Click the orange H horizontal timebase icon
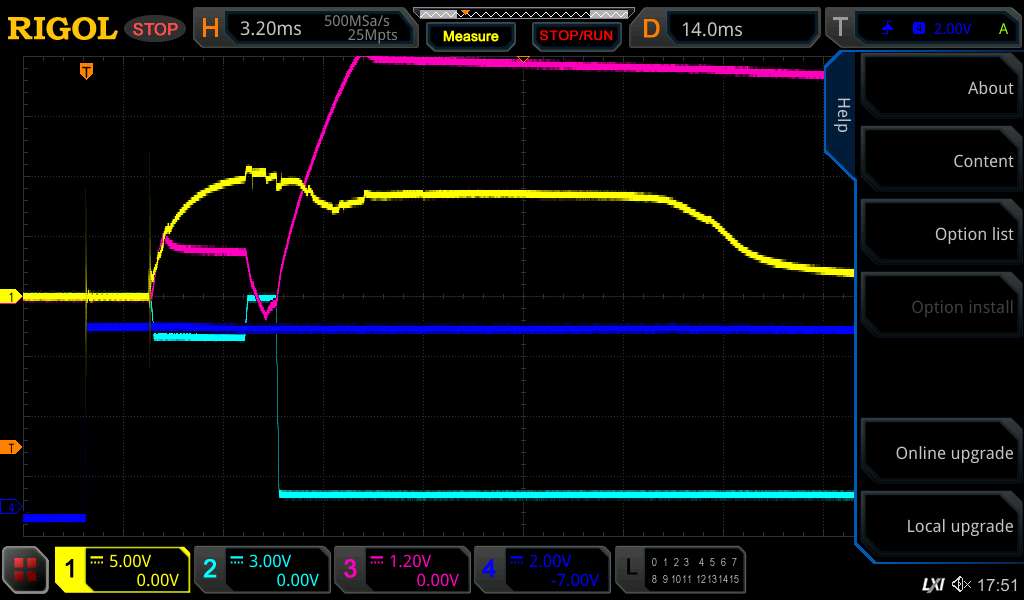 pos(210,28)
